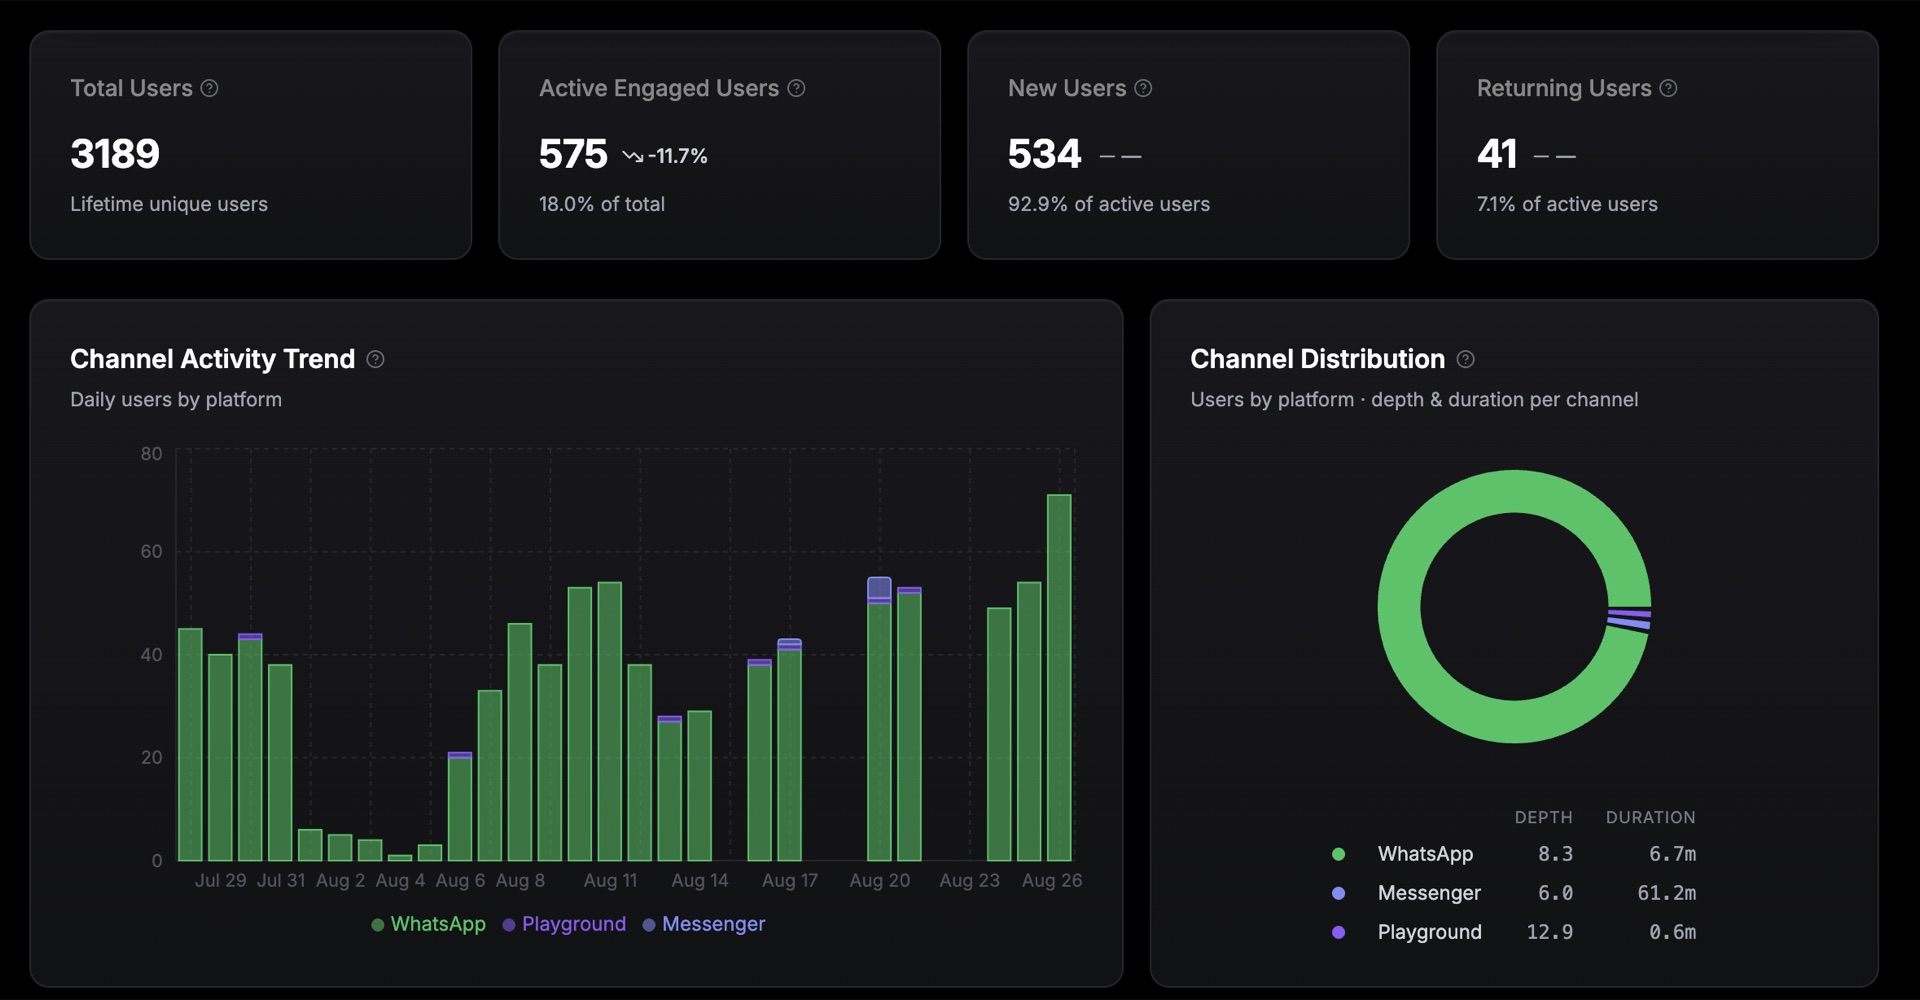1920x1000 pixels.
Task: Click the help icon beside Total Users
Action: click(x=209, y=88)
